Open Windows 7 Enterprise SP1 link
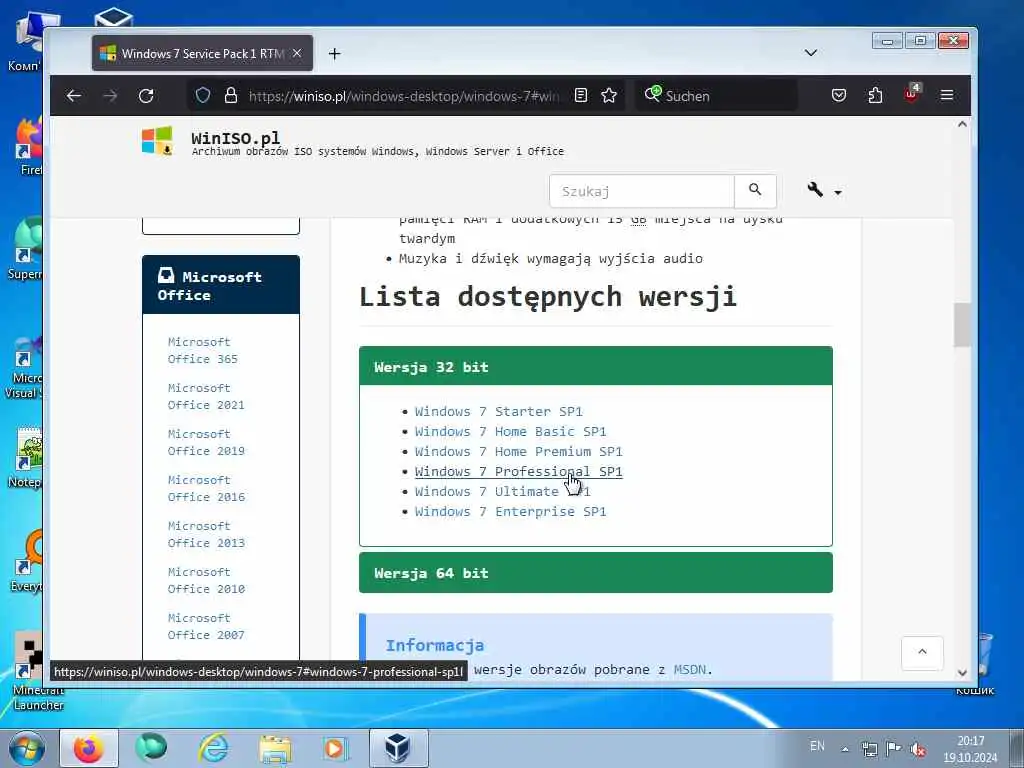This screenshot has height=768, width=1024. click(x=510, y=511)
